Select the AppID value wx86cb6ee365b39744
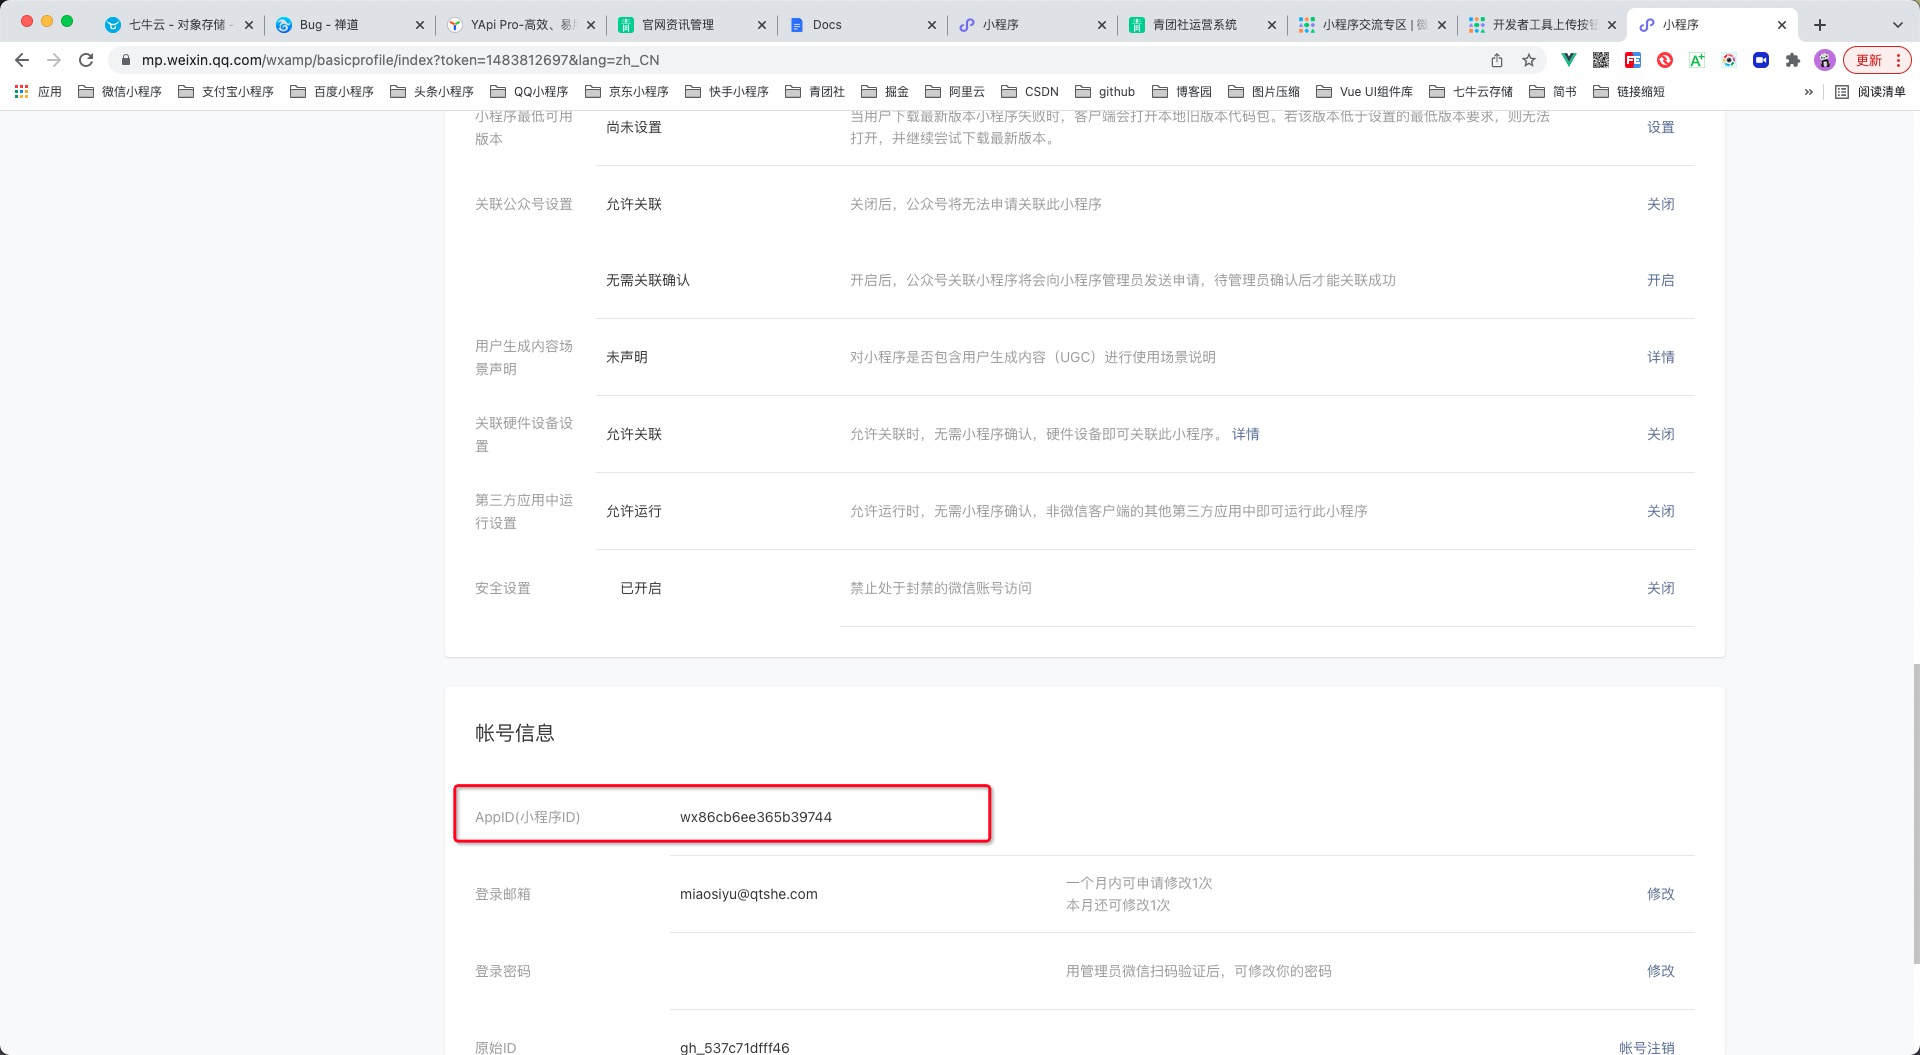Image resolution: width=1920 pixels, height=1055 pixels. [x=756, y=817]
